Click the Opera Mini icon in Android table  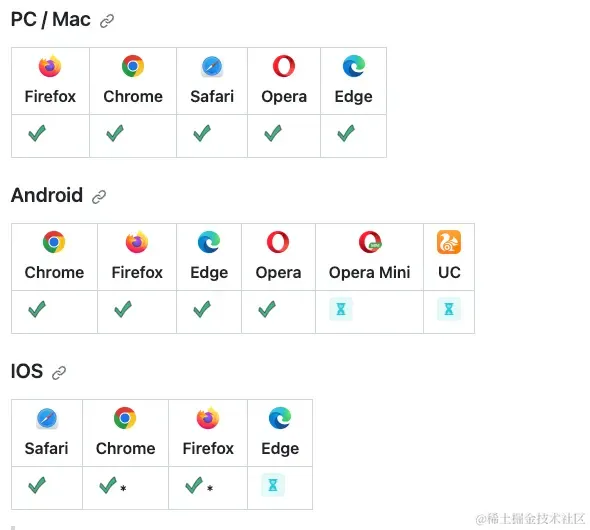[x=370, y=242]
